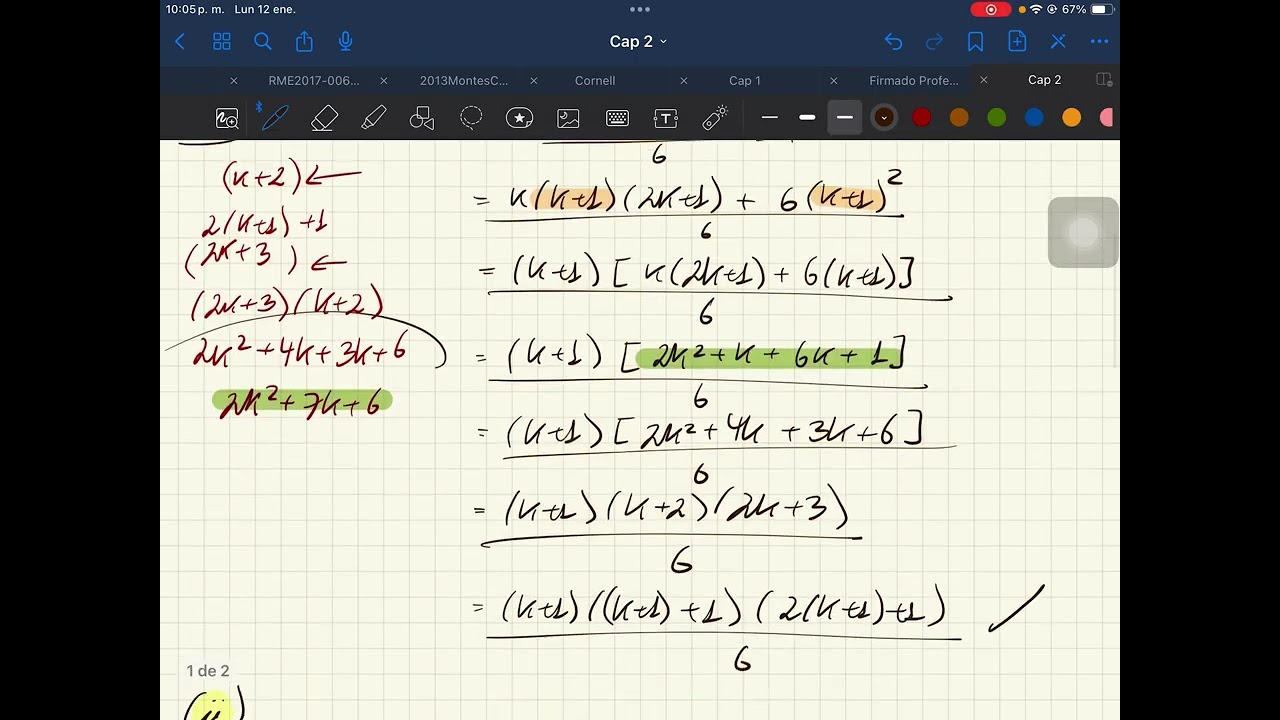Select the Highlighter tool

(373, 118)
